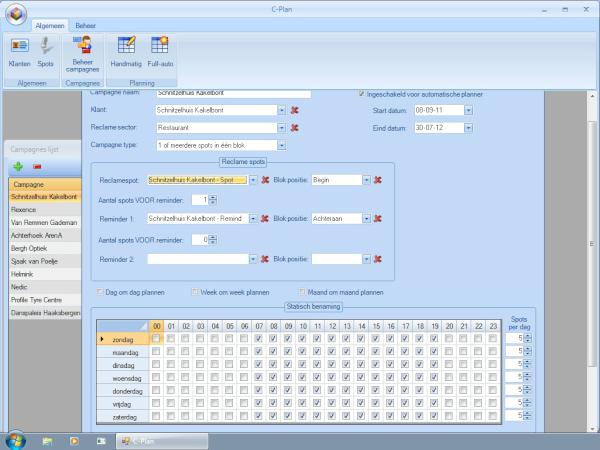600x450 pixels.
Task: Clear Reminder 2 selection with red X
Action: coord(264,259)
